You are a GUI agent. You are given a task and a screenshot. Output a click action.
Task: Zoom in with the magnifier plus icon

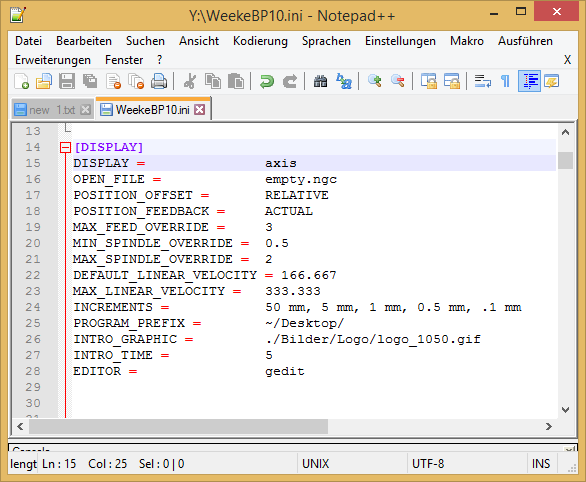(x=374, y=81)
